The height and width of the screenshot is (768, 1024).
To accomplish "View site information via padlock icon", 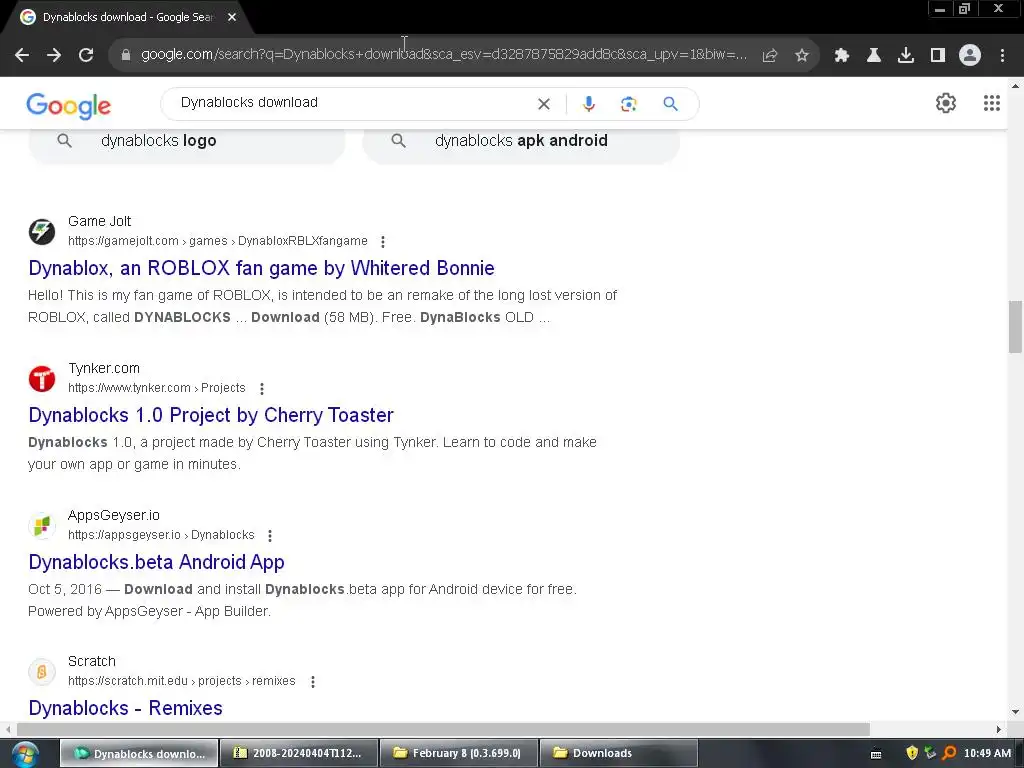I will pos(126,55).
